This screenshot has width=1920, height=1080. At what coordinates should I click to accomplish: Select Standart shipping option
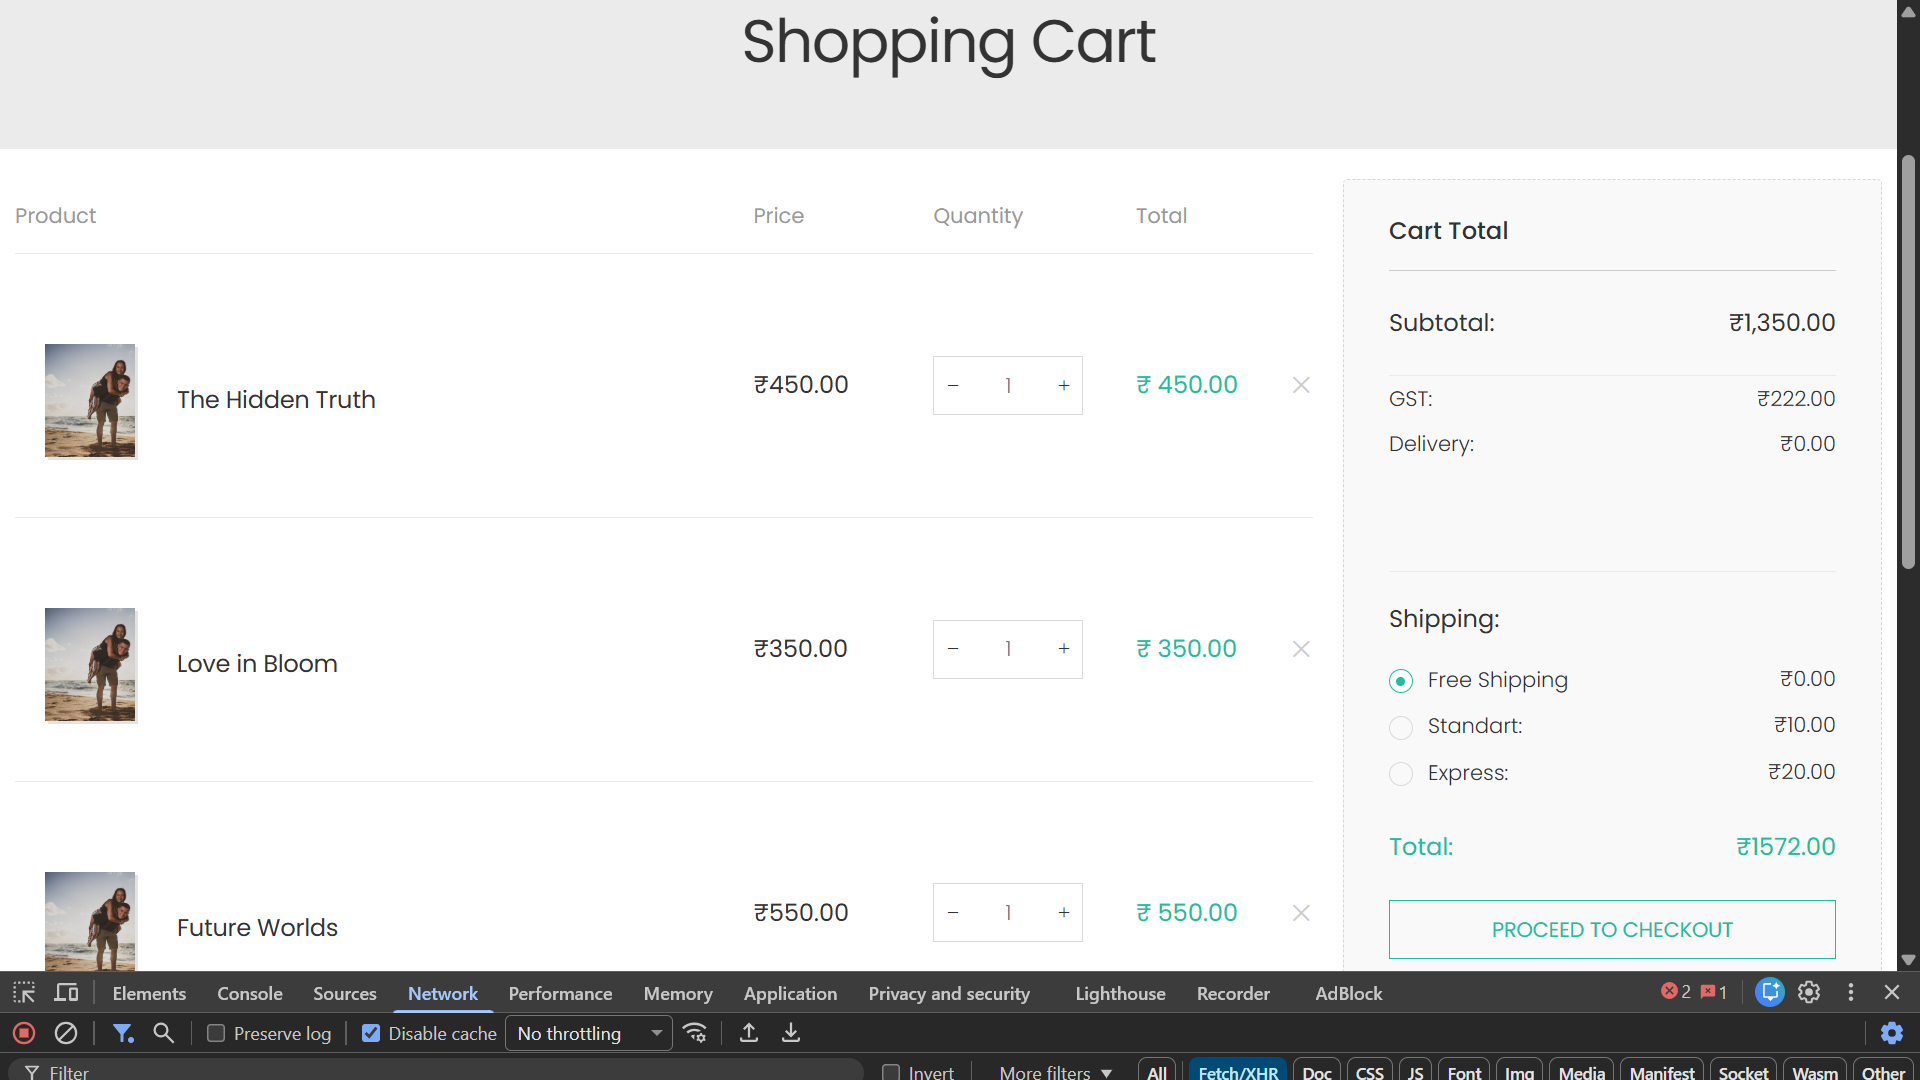1401,727
